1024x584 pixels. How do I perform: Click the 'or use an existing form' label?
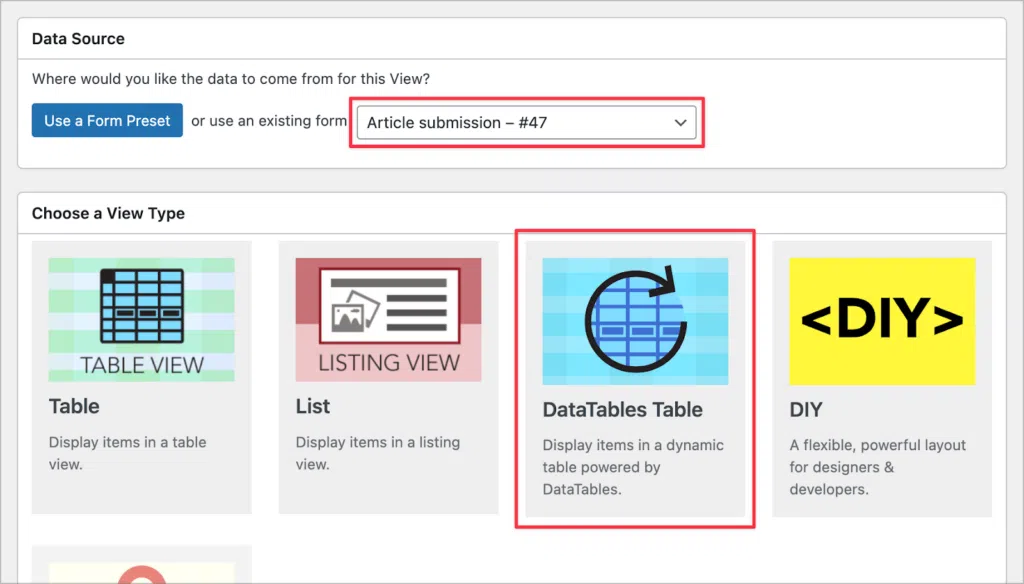tap(269, 121)
